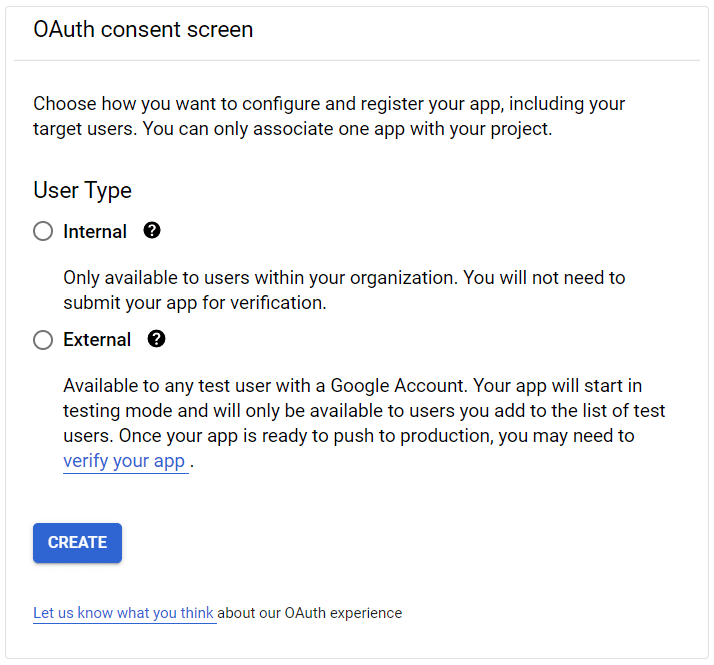
Task: Select the Internal user type radio button
Action: tap(43, 232)
